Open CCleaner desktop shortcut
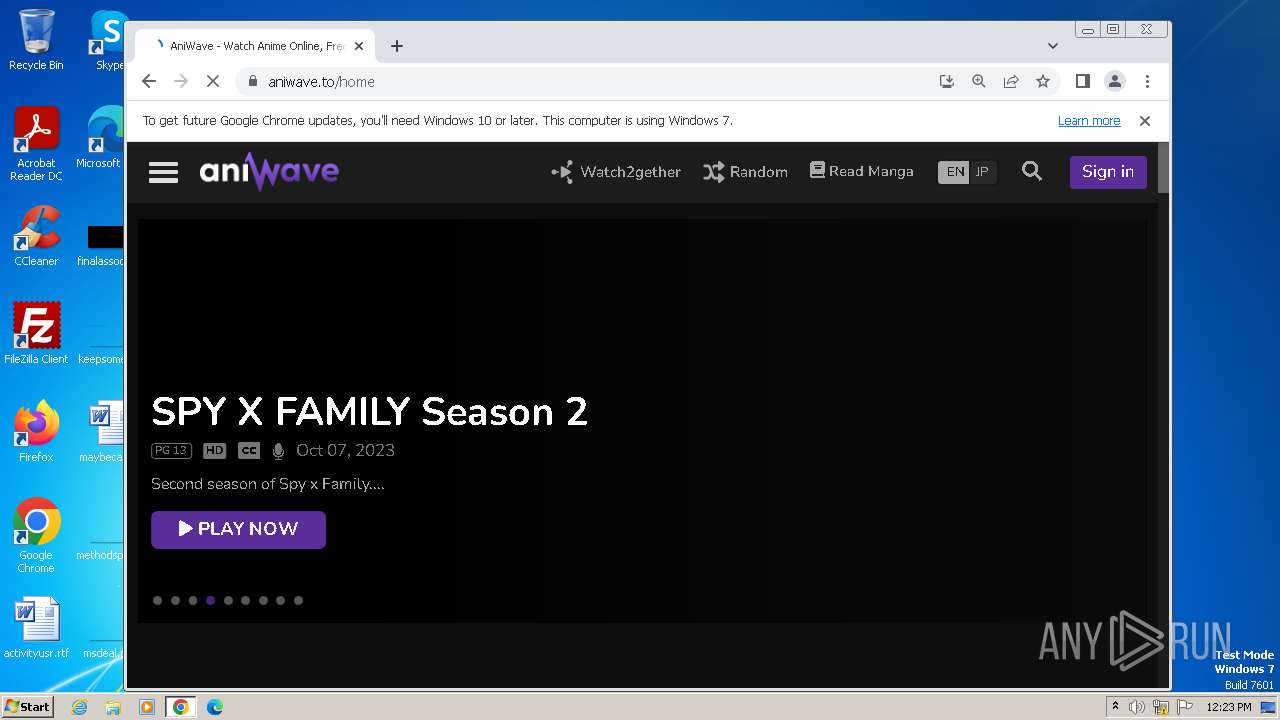Image resolution: width=1280 pixels, height=720 pixels. tap(36, 236)
